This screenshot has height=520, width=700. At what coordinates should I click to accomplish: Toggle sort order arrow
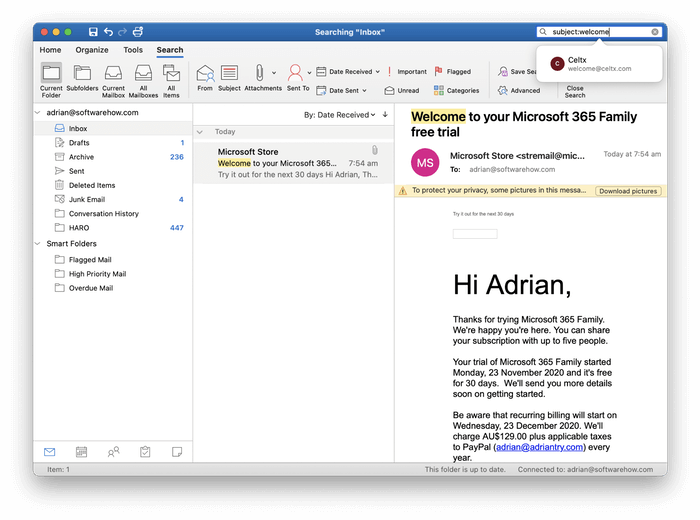point(385,115)
